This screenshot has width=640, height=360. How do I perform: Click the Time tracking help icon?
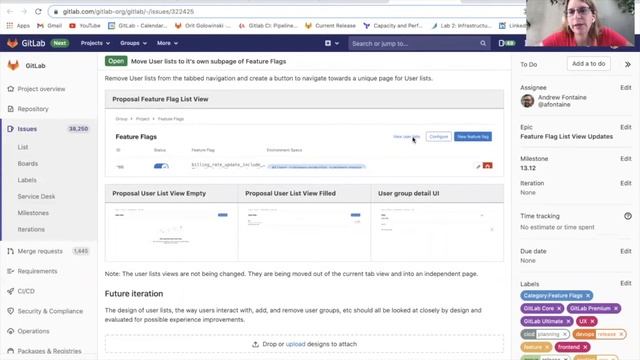[628, 216]
